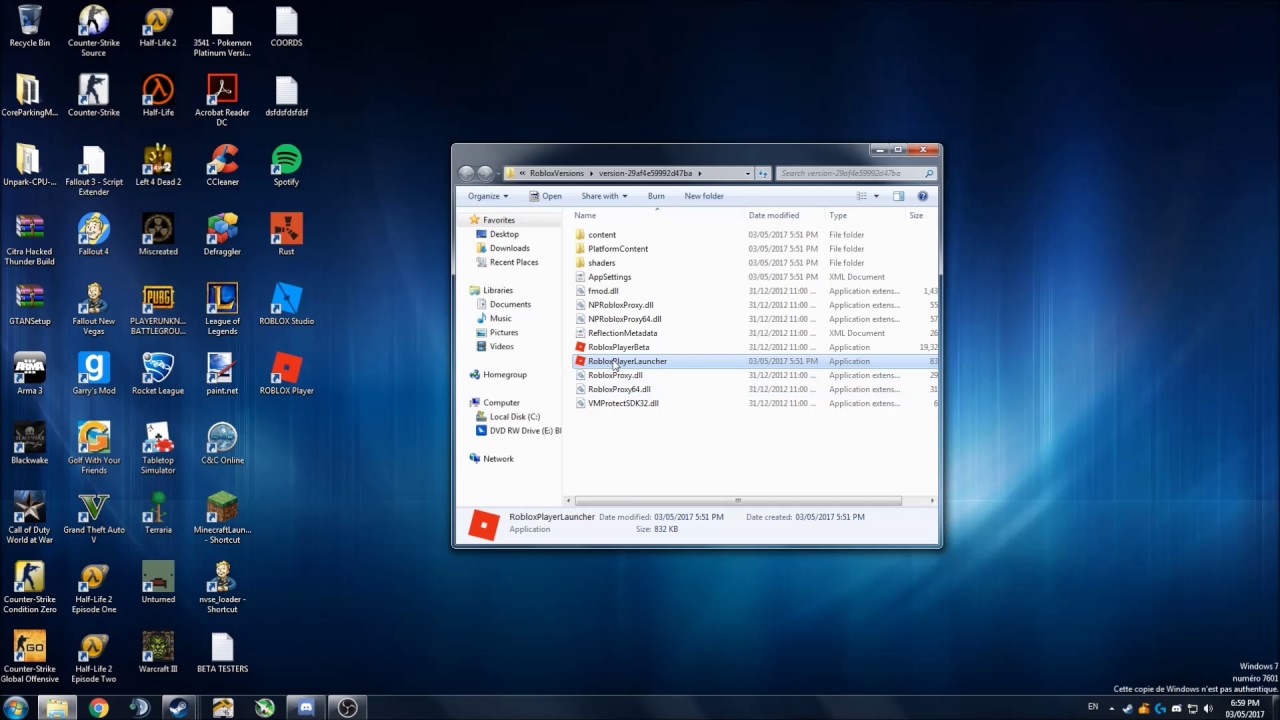Expand folder list after version-29af4e59992d47ba breadcrumb
The image size is (1280, 720).
700,173
